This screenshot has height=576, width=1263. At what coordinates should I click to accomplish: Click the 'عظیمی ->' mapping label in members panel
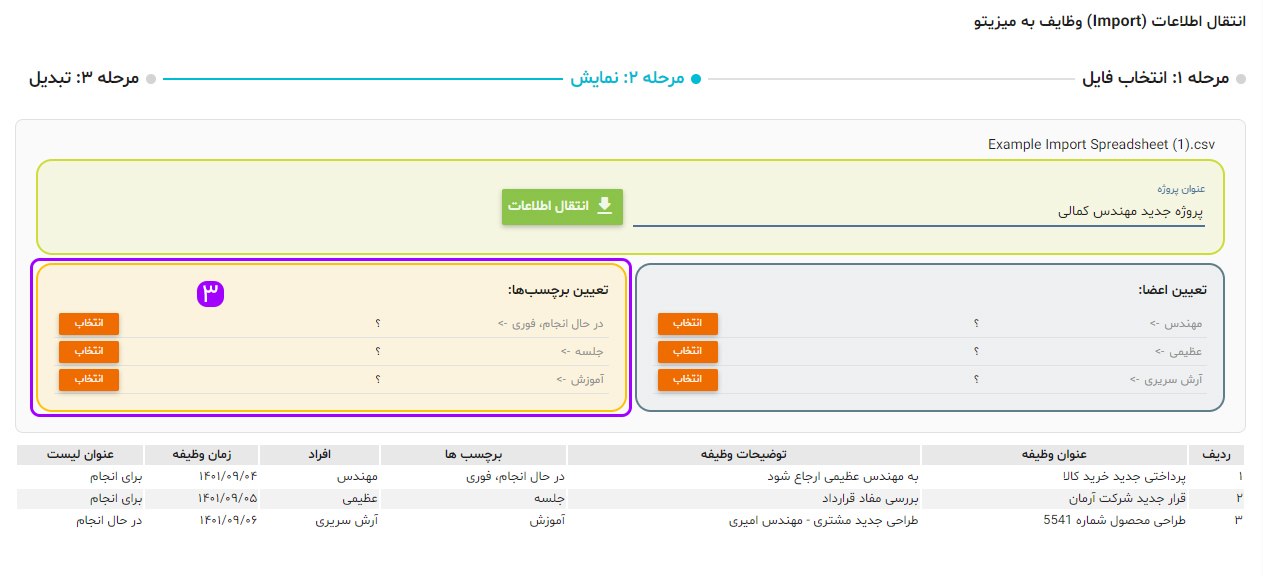(1177, 352)
